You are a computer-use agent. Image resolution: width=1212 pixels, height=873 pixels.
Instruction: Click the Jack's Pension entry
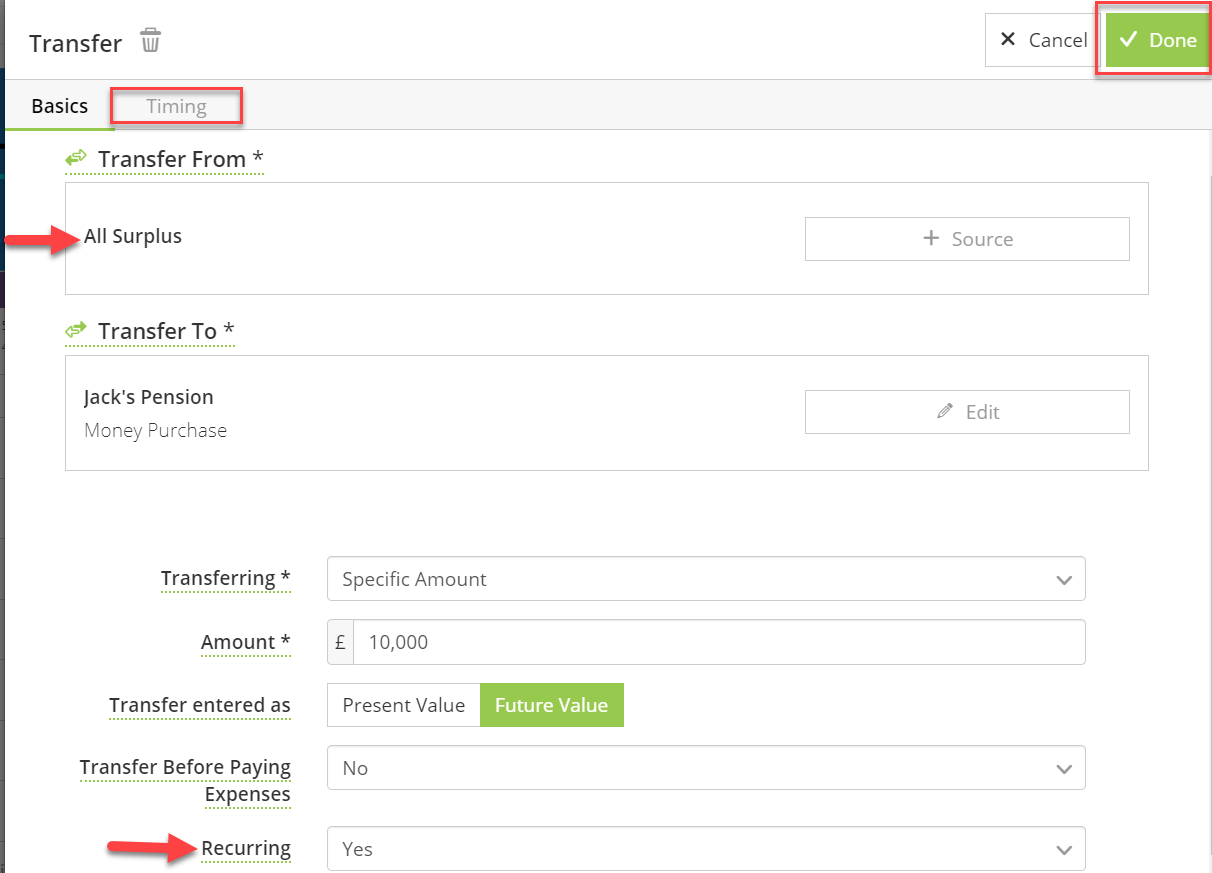click(x=149, y=397)
